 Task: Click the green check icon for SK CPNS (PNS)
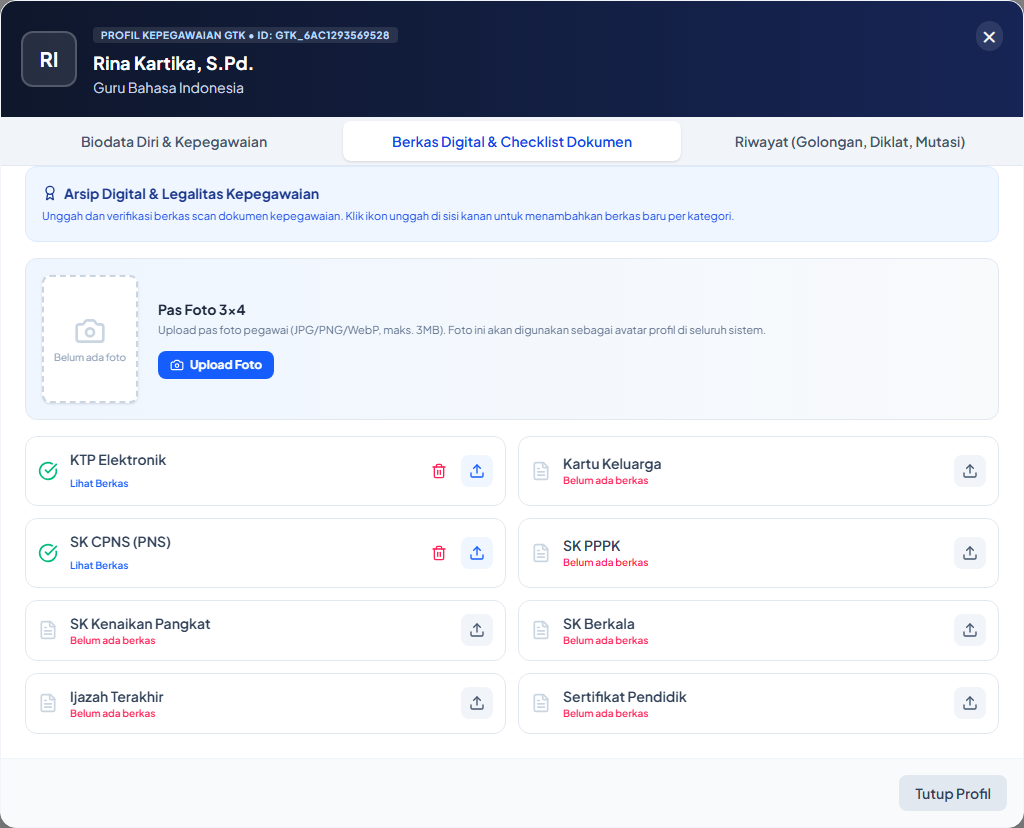tap(48, 553)
